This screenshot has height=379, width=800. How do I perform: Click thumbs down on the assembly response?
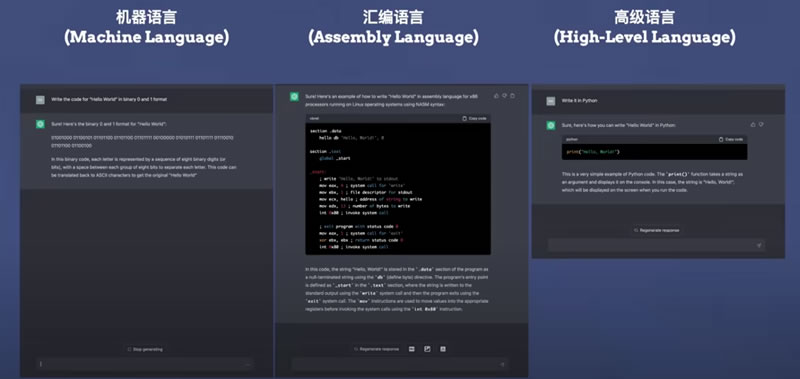(x=504, y=95)
